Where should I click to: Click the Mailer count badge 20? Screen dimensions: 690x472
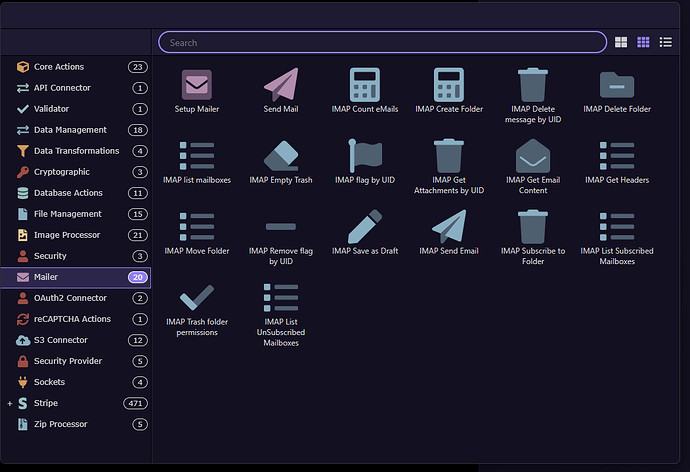pyautogui.click(x=138, y=277)
